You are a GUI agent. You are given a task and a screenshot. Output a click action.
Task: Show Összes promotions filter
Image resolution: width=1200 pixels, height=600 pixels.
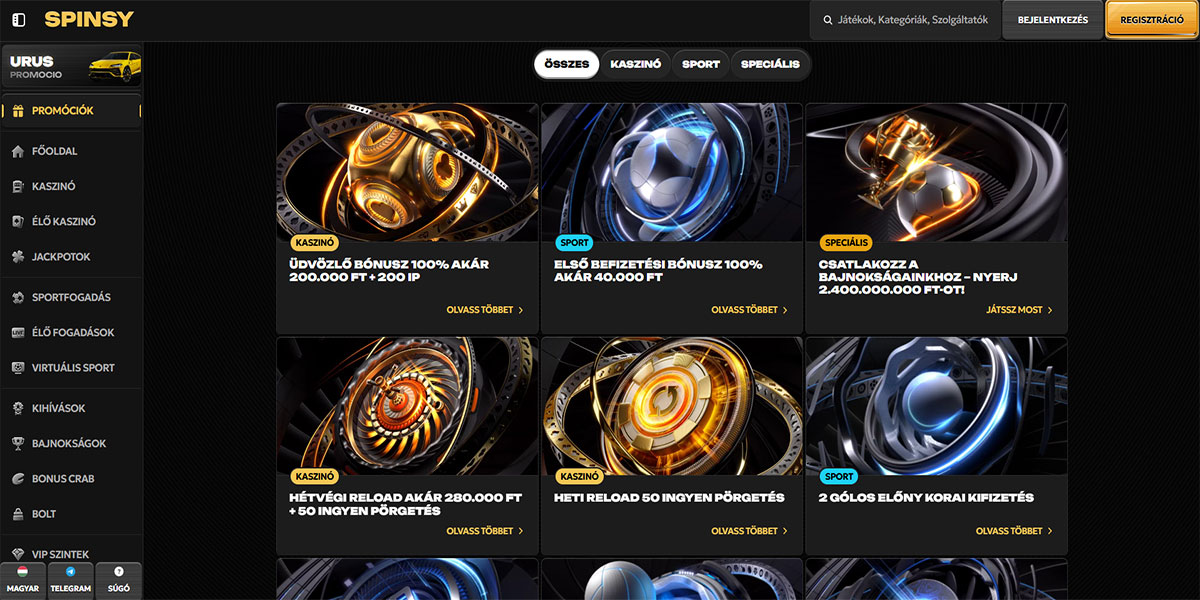[567, 64]
